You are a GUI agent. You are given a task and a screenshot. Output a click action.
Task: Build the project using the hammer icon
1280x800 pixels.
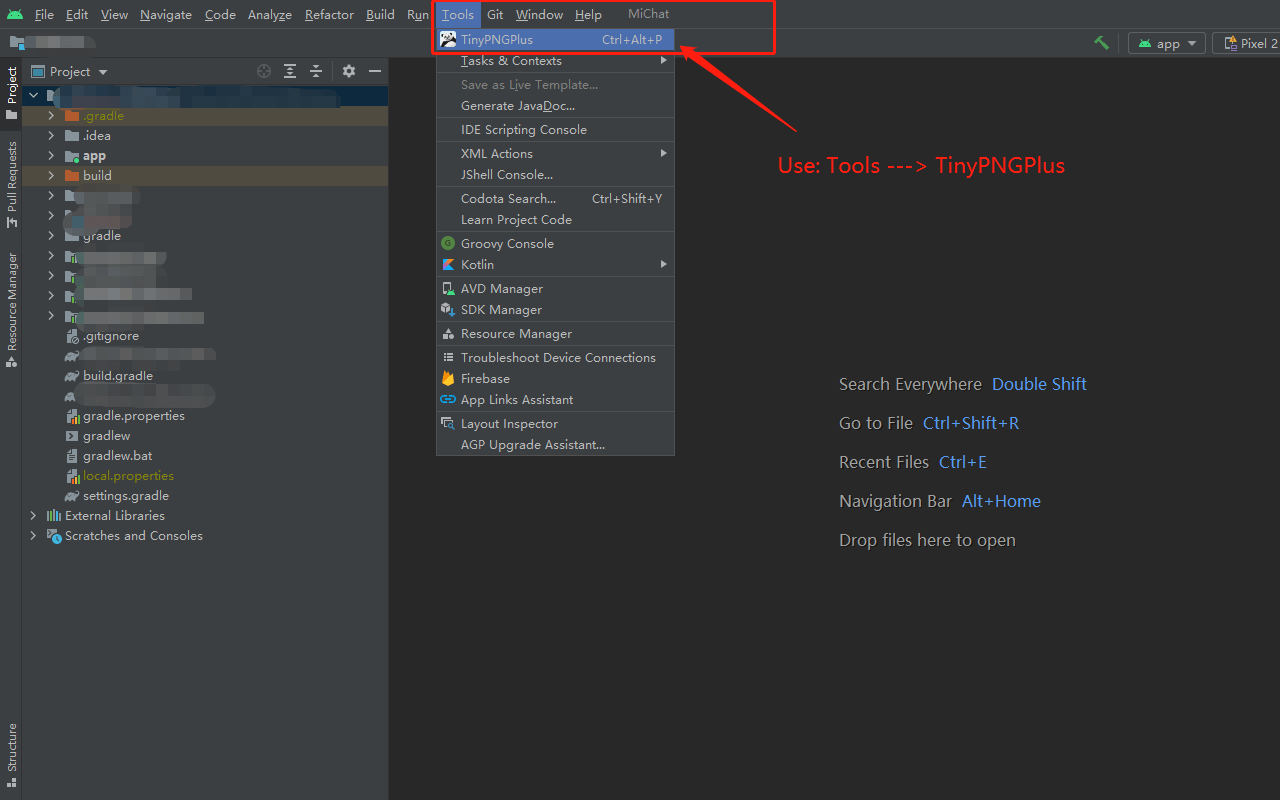(1100, 43)
